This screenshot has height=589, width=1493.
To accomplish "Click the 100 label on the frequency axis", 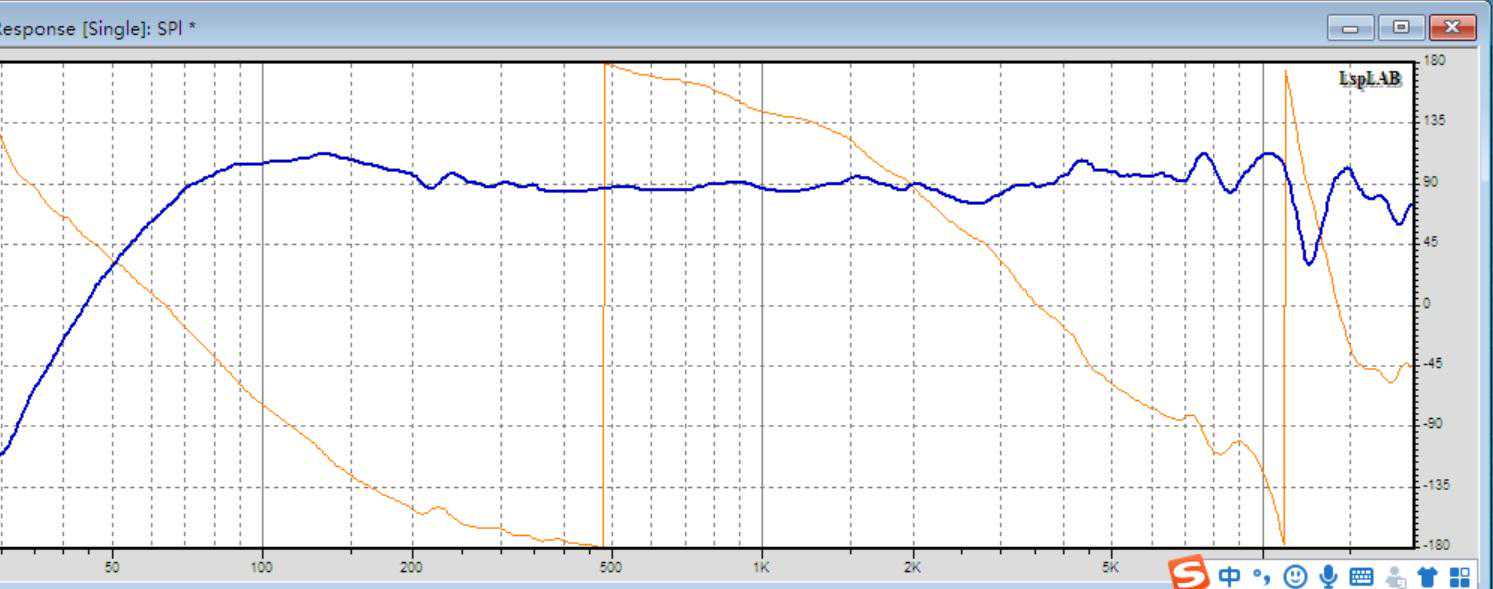I will pos(261,567).
